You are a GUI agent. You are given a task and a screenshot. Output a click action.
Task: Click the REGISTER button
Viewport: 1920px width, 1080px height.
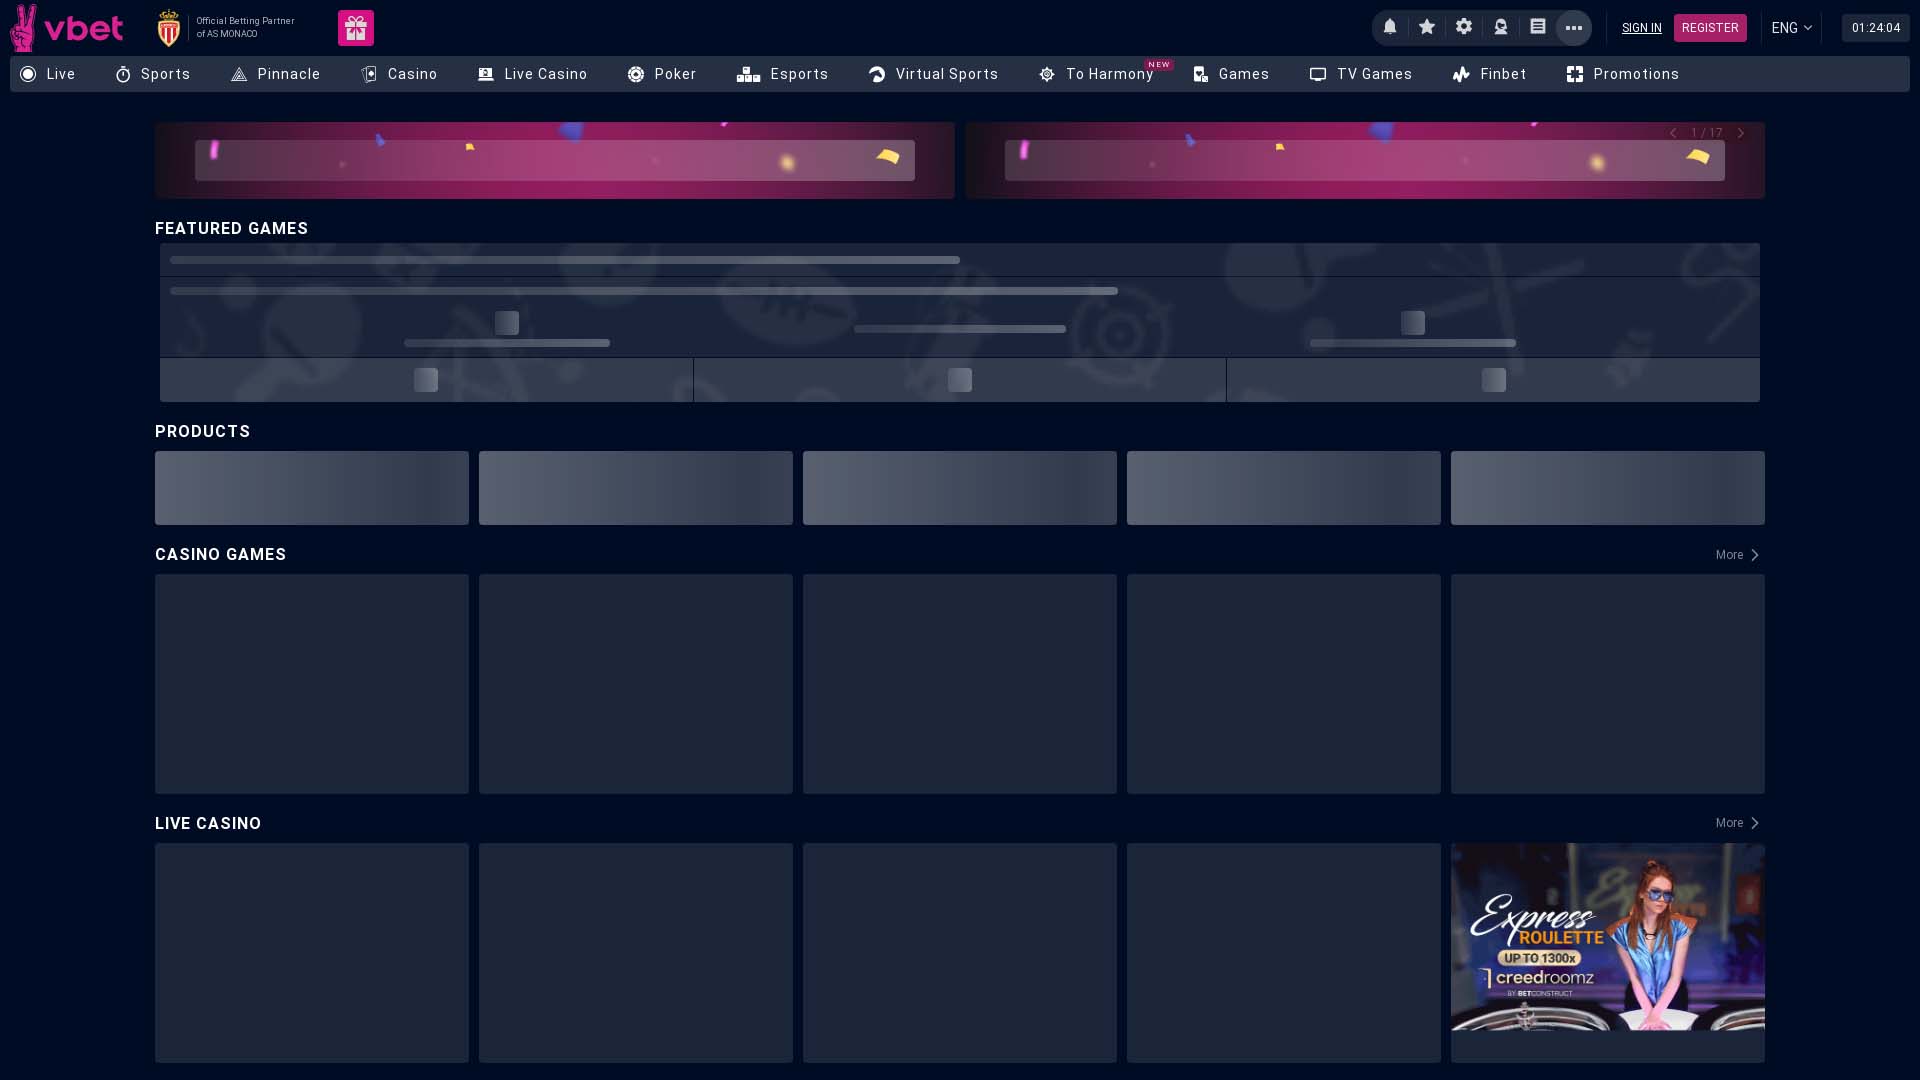(x=1710, y=27)
